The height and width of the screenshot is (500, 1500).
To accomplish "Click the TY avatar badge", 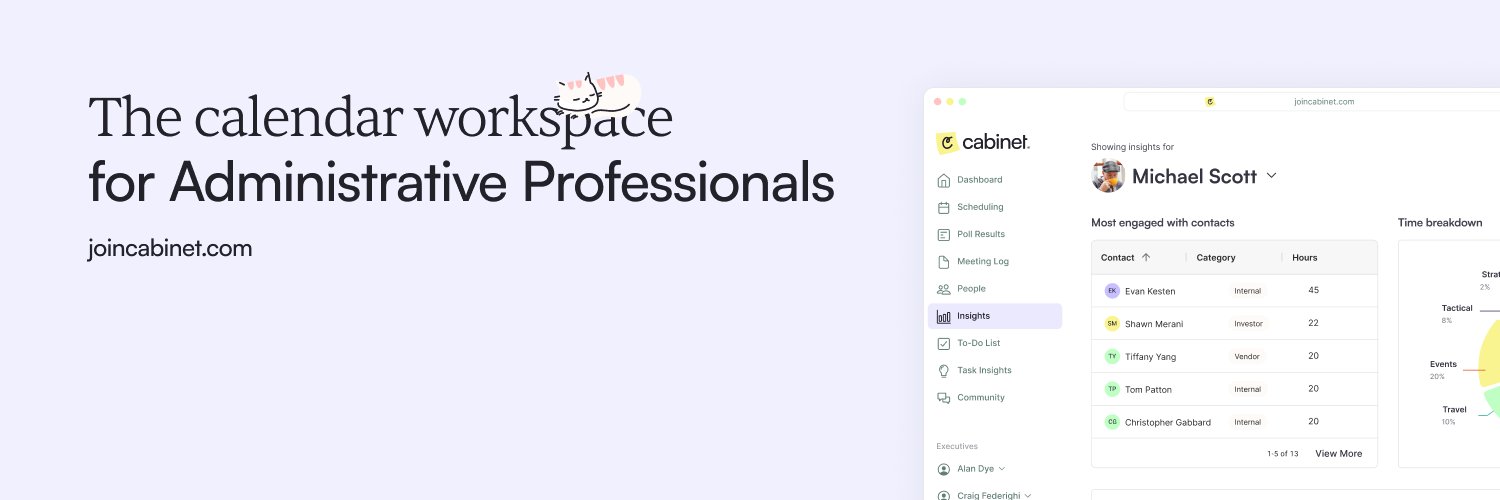I will coord(1112,356).
